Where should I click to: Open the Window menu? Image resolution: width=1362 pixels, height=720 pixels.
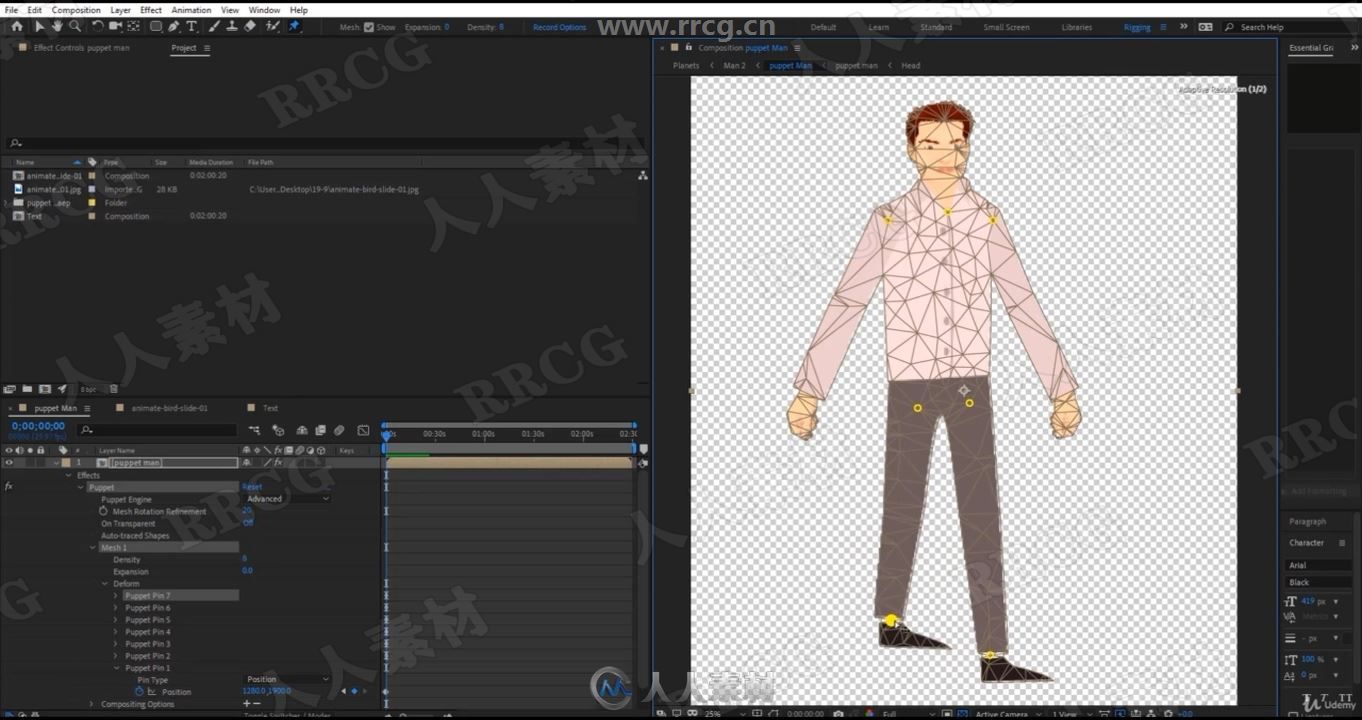264,10
